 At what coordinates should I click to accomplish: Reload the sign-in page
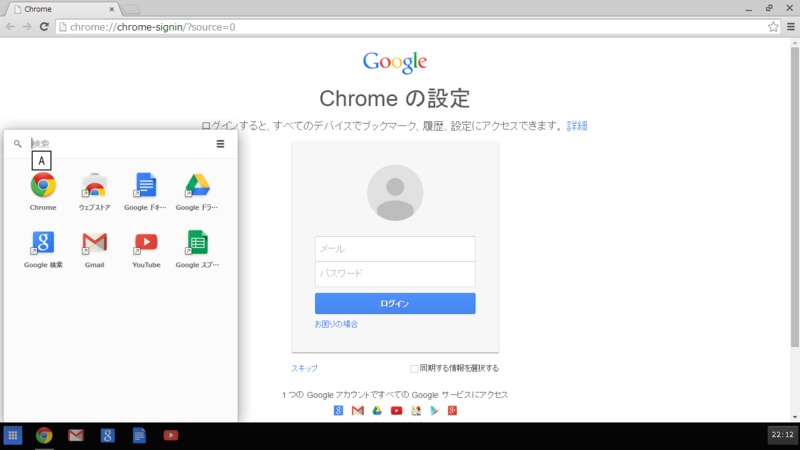pyautogui.click(x=44, y=27)
